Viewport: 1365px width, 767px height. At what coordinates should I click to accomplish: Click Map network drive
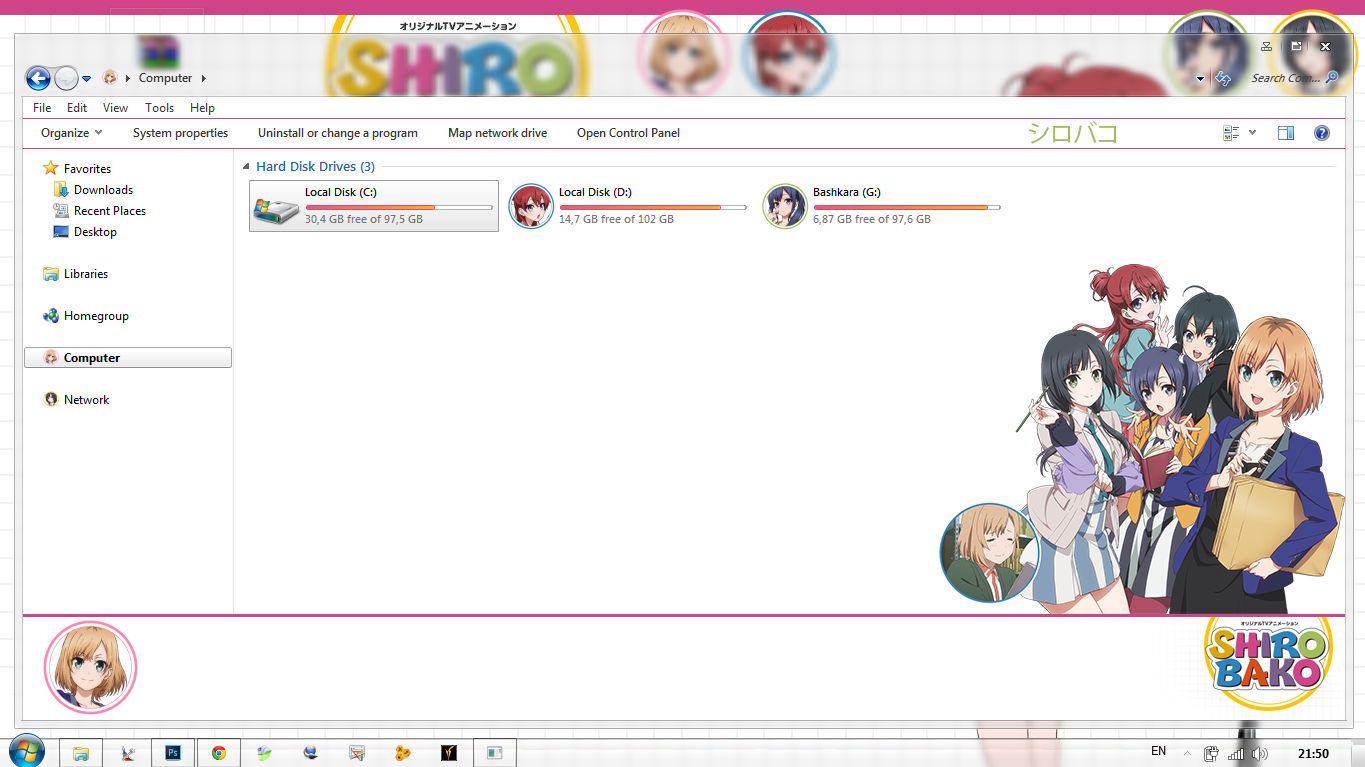coord(497,133)
